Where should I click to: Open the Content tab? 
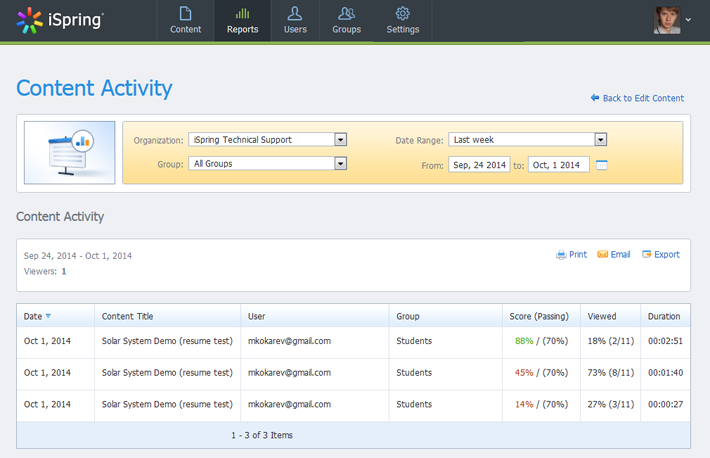tap(186, 20)
